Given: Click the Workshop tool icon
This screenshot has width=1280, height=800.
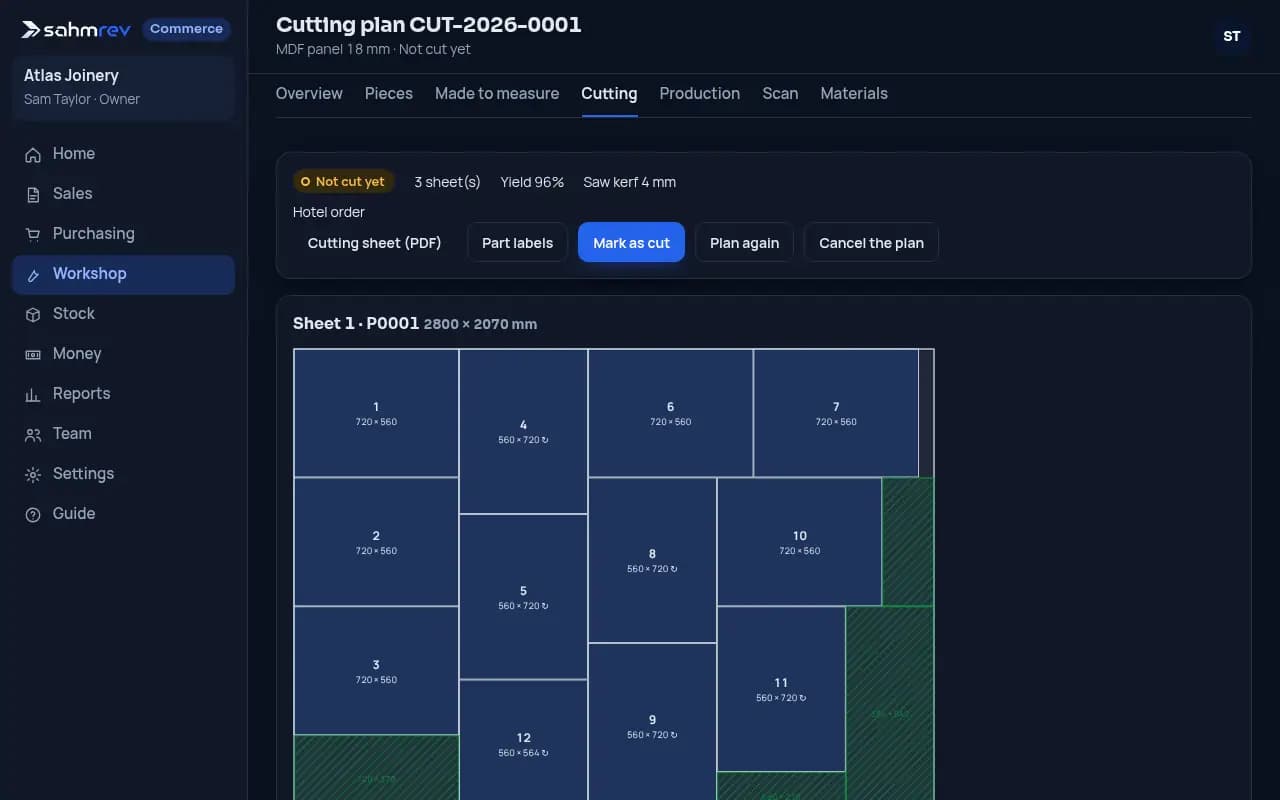Looking at the screenshot, I should click(x=33, y=274).
